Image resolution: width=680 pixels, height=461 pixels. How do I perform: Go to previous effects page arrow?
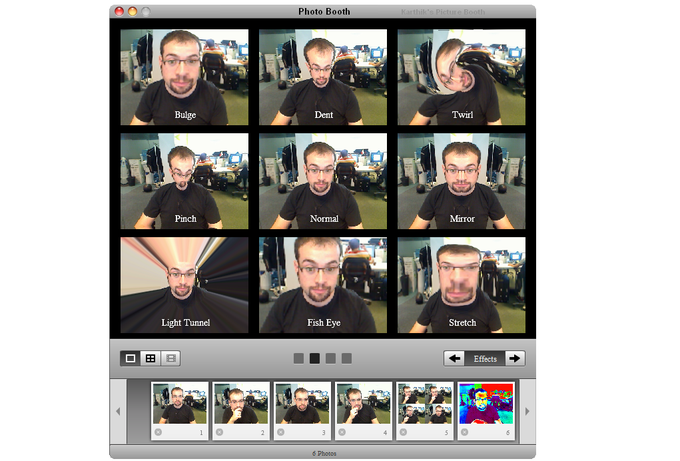point(454,358)
